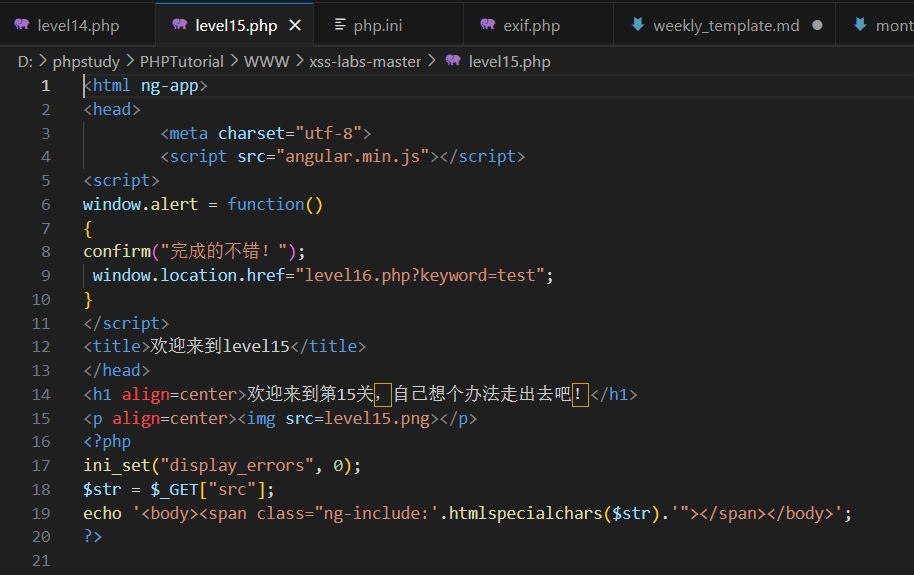
Task: Click the "</head>" tag on line 13
Action: pyautogui.click(x=117, y=371)
